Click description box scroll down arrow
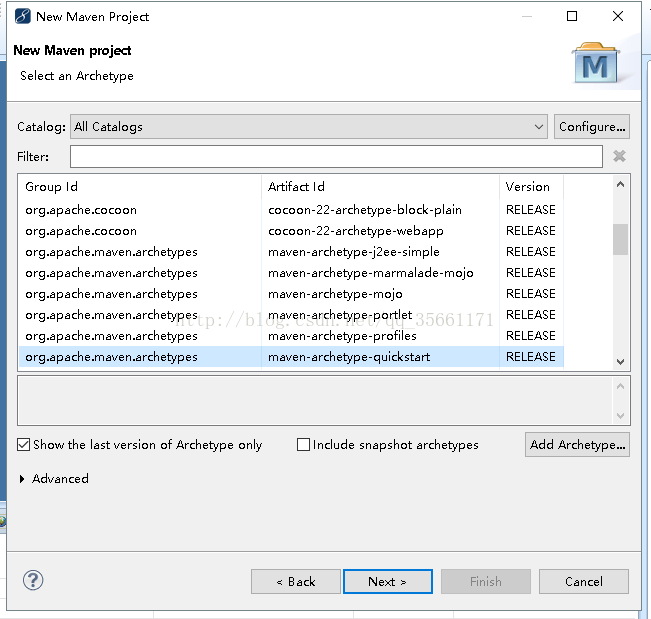This screenshot has height=619, width=651. (x=620, y=416)
